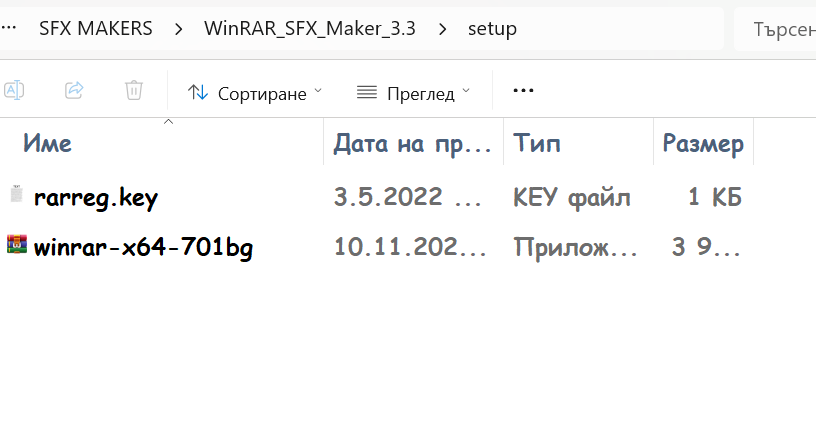Click the search box field
Image resolution: width=816 pixels, height=432 pixels.
coord(775,29)
